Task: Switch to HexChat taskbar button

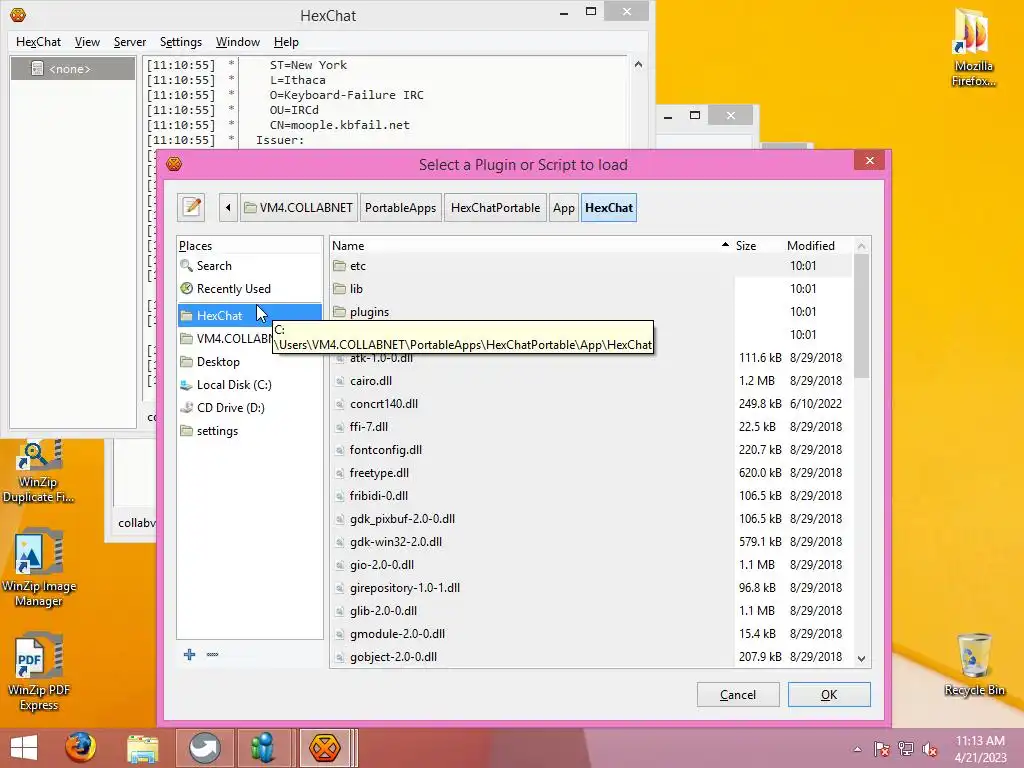Action: tap(326, 748)
